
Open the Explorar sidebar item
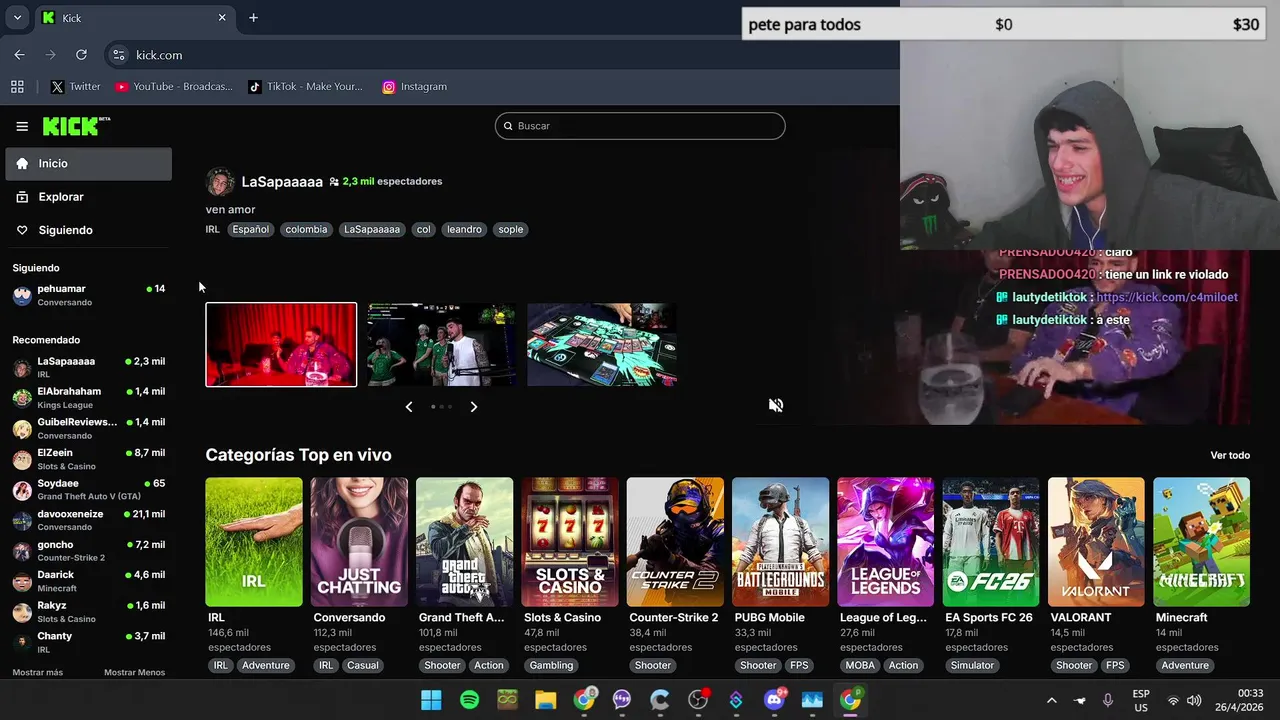[x=89, y=197]
